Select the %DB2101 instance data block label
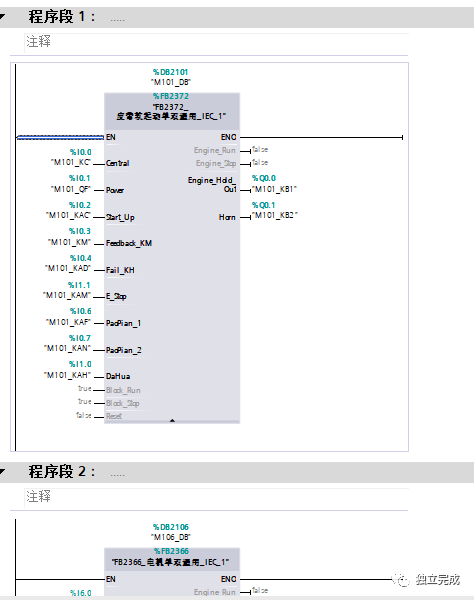The width and height of the screenshot is (474, 600). (171, 72)
